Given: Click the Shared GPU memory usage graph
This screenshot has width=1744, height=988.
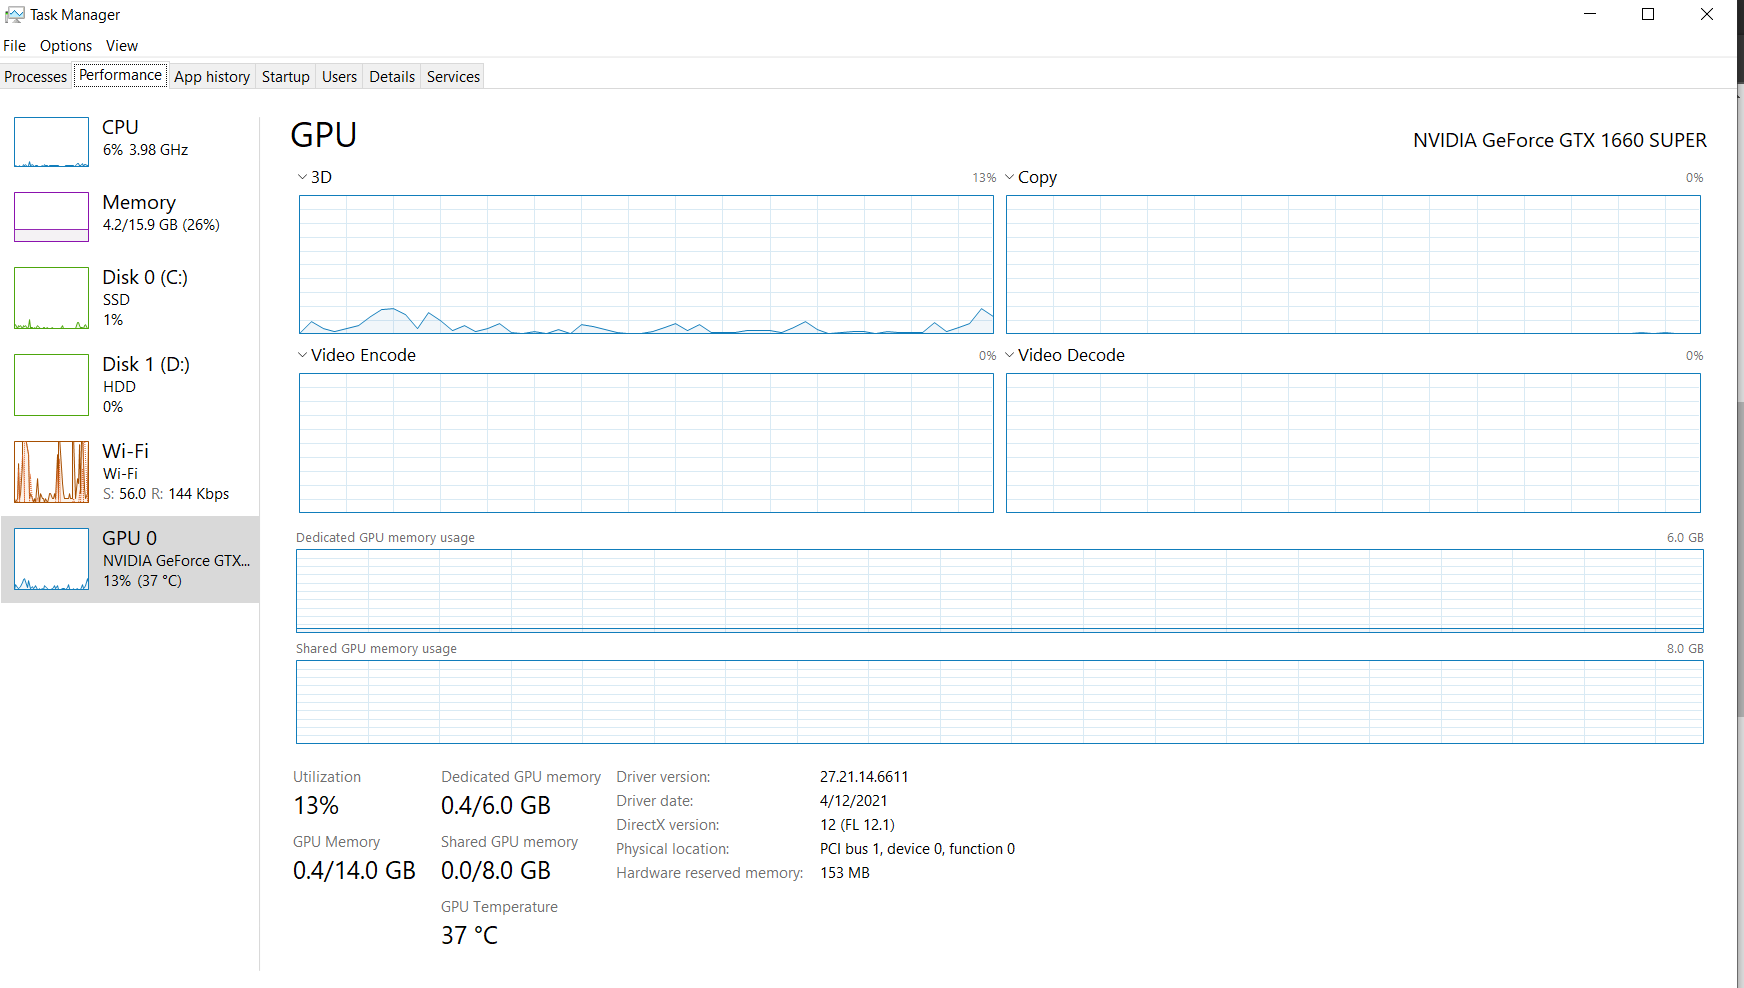Looking at the screenshot, I should (1000, 701).
